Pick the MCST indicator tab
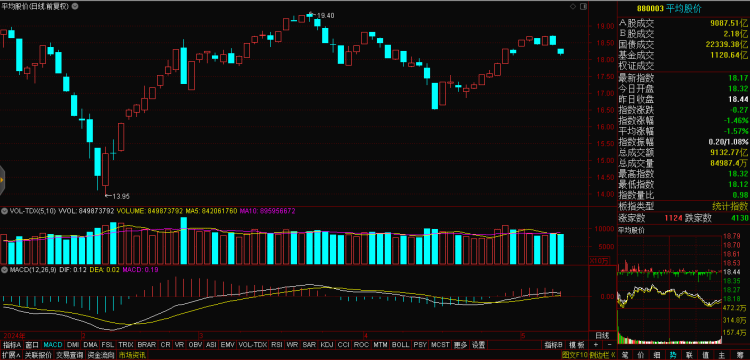The height and width of the screenshot is (360, 750). click(440, 344)
